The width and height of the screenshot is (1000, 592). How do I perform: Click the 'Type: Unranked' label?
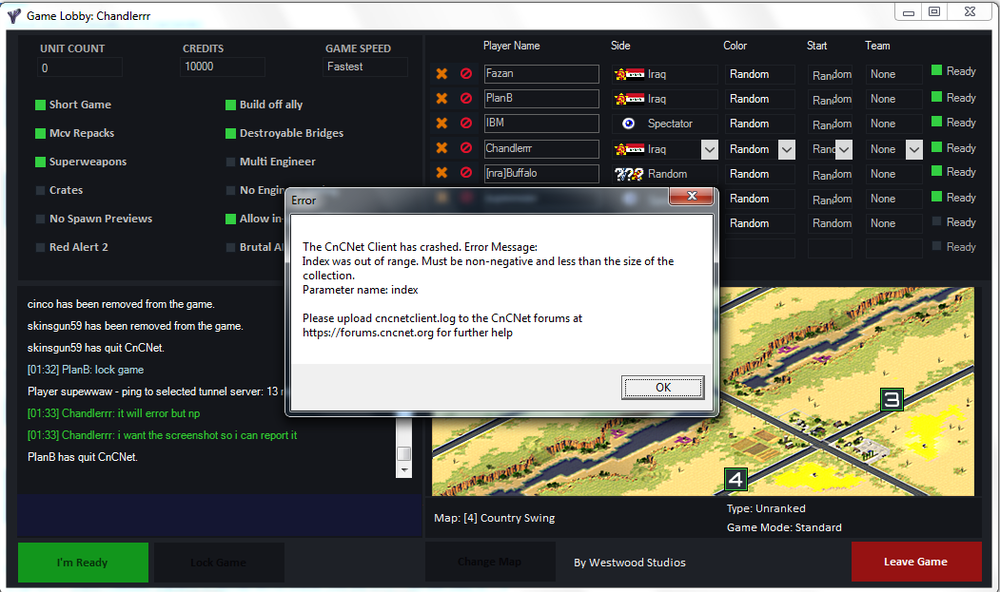pos(766,508)
